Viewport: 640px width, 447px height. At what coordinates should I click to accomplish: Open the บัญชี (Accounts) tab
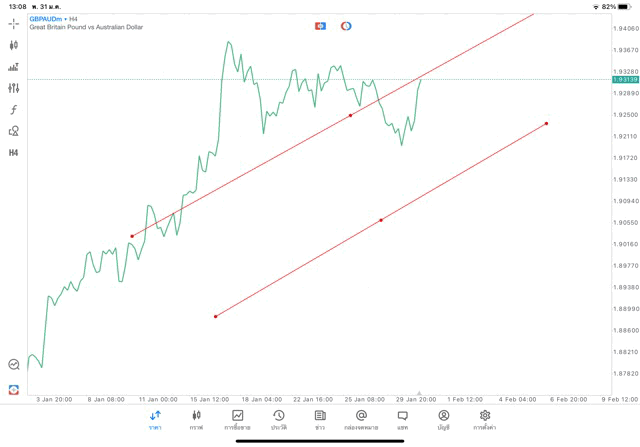pyautogui.click(x=443, y=420)
